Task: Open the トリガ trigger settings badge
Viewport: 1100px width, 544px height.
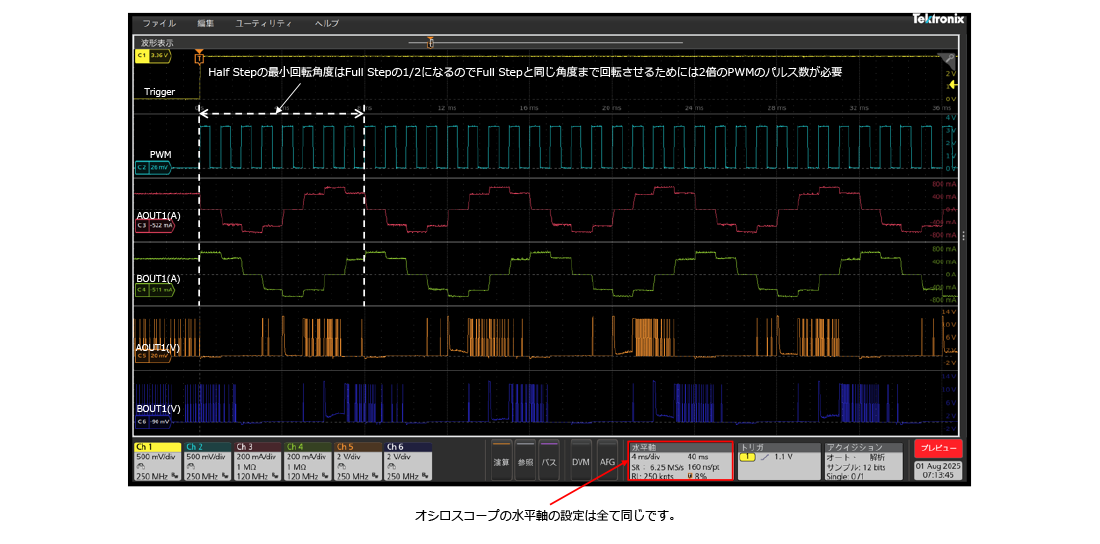Action: pos(776,462)
